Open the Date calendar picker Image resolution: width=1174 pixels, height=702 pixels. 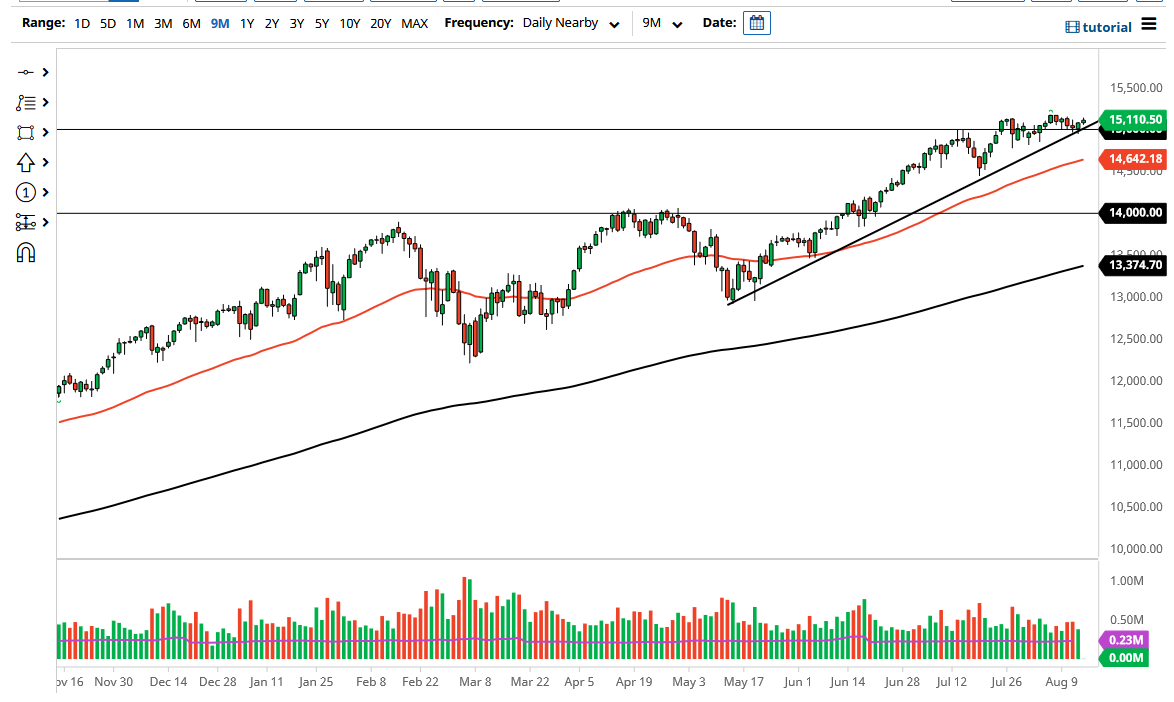[x=756, y=22]
